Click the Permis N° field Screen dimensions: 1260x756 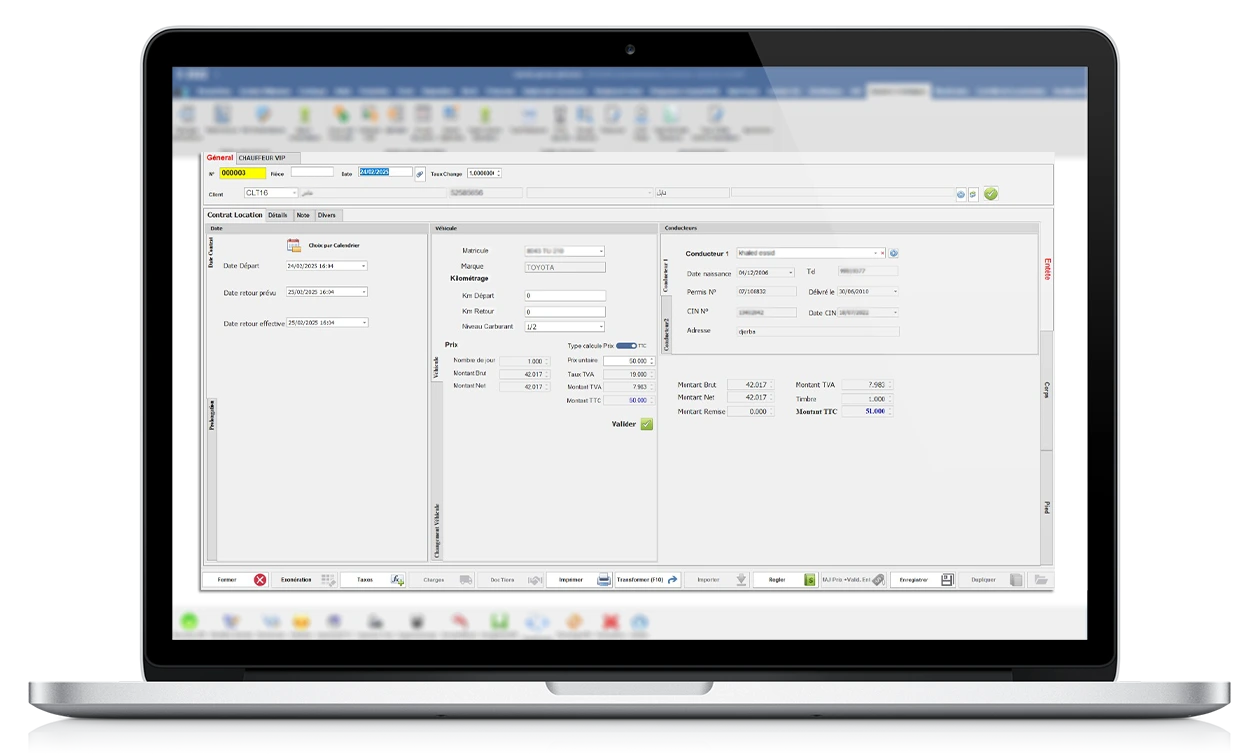[x=766, y=292]
